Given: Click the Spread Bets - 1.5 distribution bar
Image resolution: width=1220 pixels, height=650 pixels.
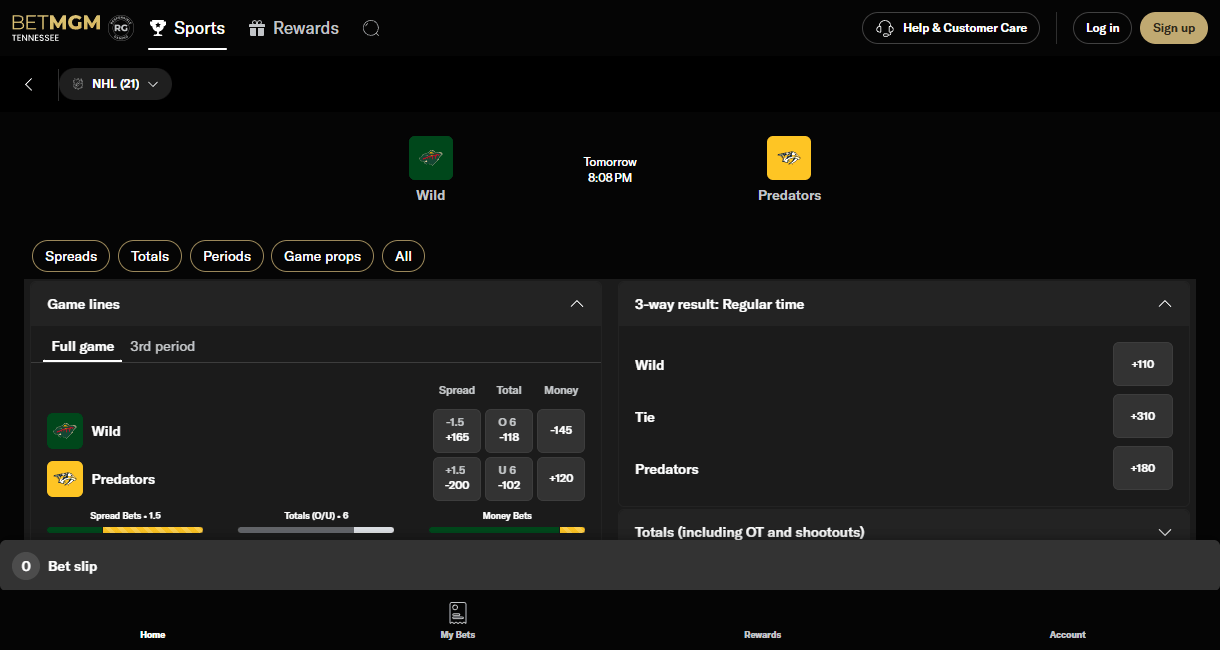Looking at the screenshot, I should [125, 530].
